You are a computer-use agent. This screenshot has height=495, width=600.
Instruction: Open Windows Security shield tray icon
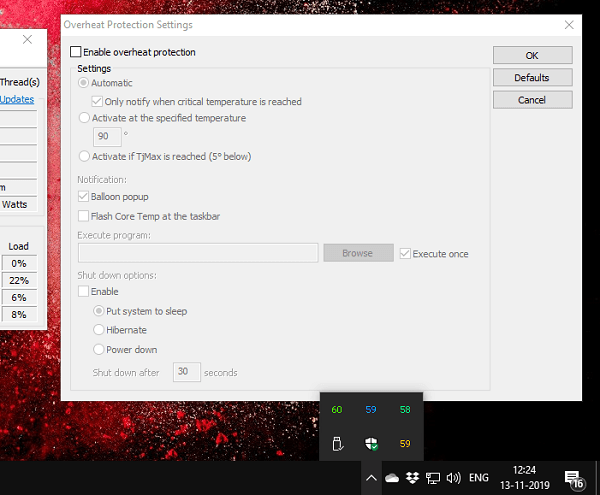pos(371,444)
